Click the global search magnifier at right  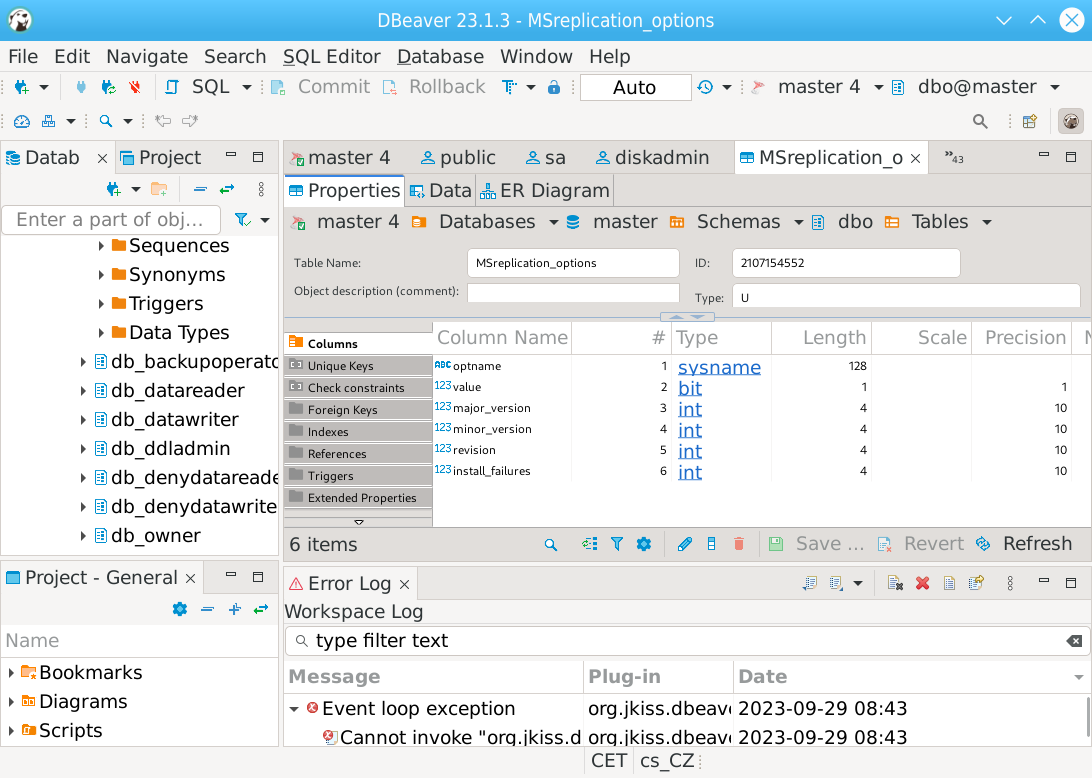coord(980,121)
